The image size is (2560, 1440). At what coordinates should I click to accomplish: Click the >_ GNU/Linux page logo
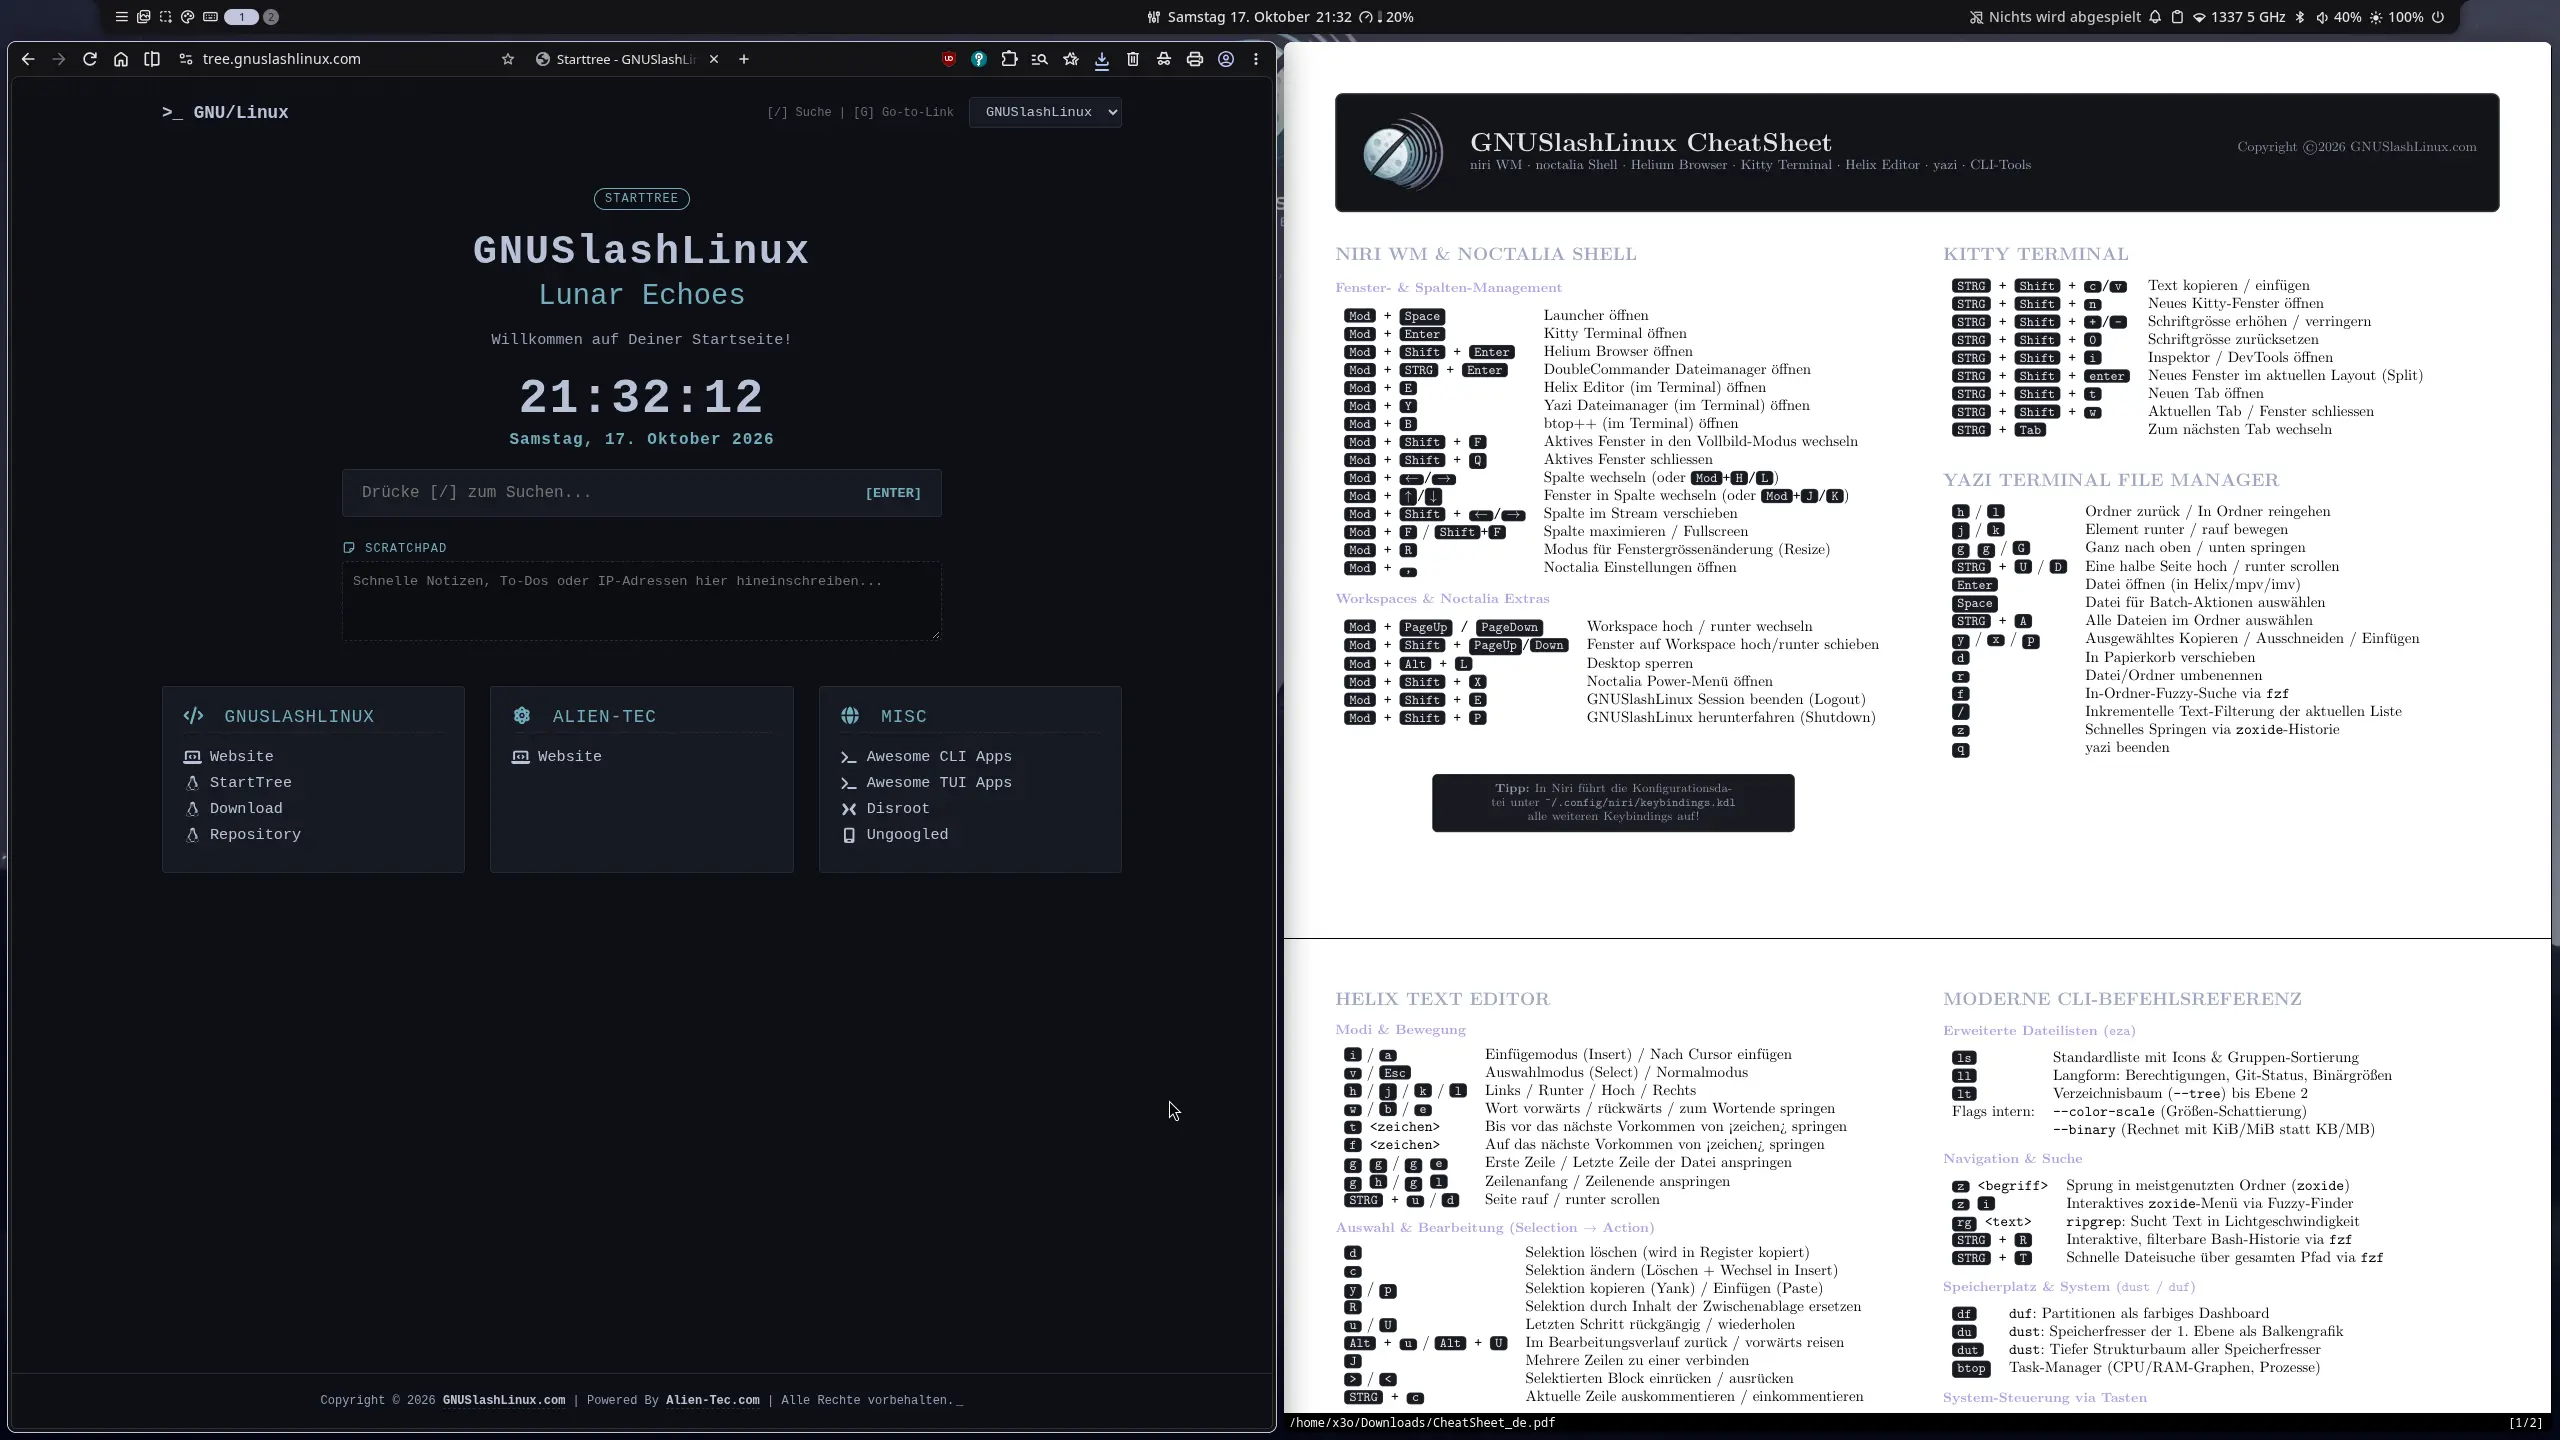click(x=225, y=112)
